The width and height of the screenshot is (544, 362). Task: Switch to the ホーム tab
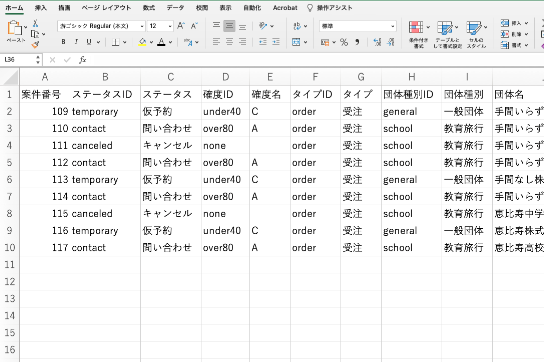[x=14, y=8]
